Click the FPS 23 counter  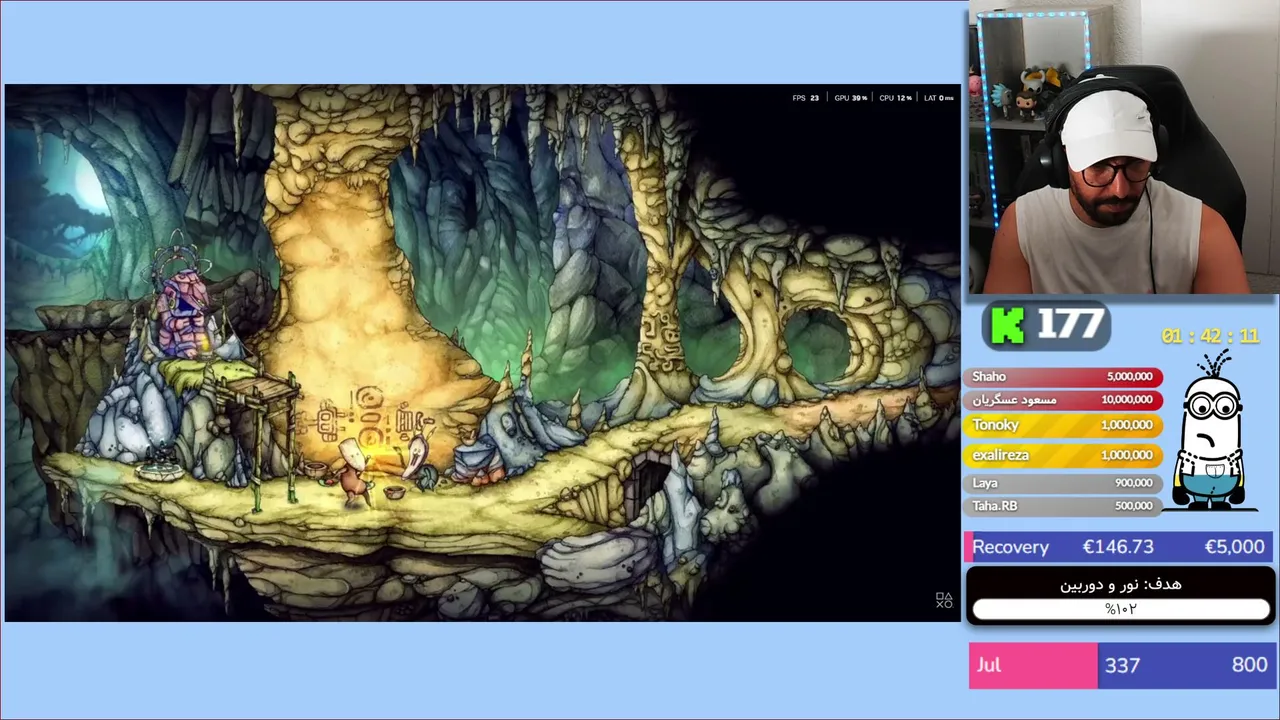(x=806, y=98)
